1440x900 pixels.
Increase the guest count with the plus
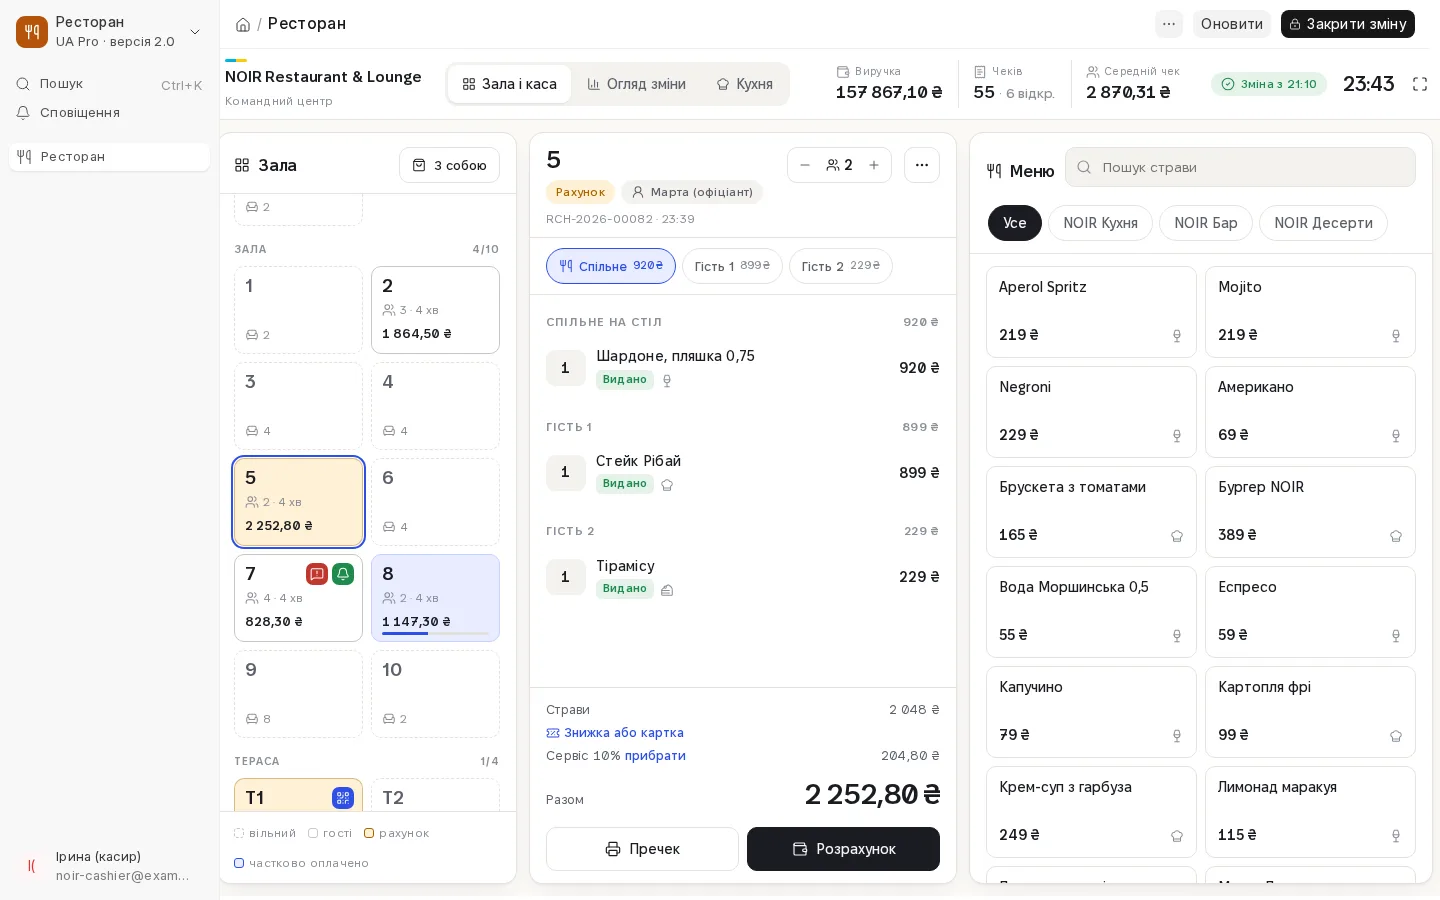click(x=874, y=165)
